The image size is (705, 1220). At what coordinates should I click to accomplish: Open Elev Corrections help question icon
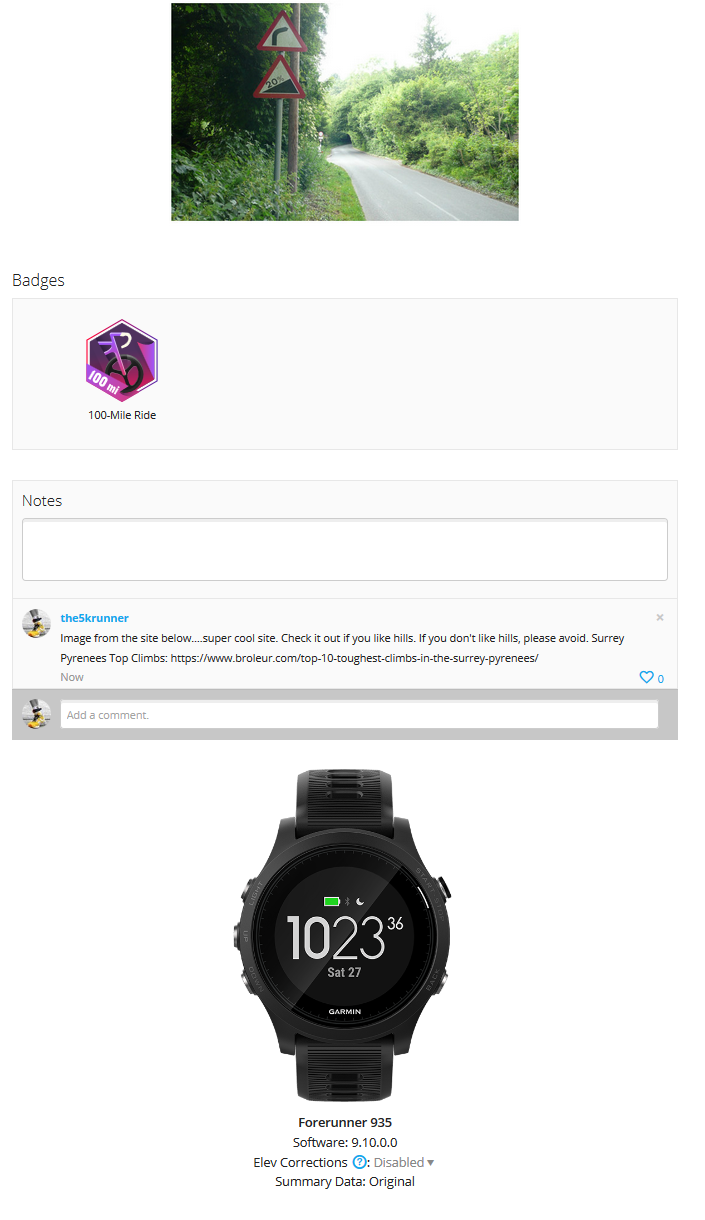[359, 1162]
